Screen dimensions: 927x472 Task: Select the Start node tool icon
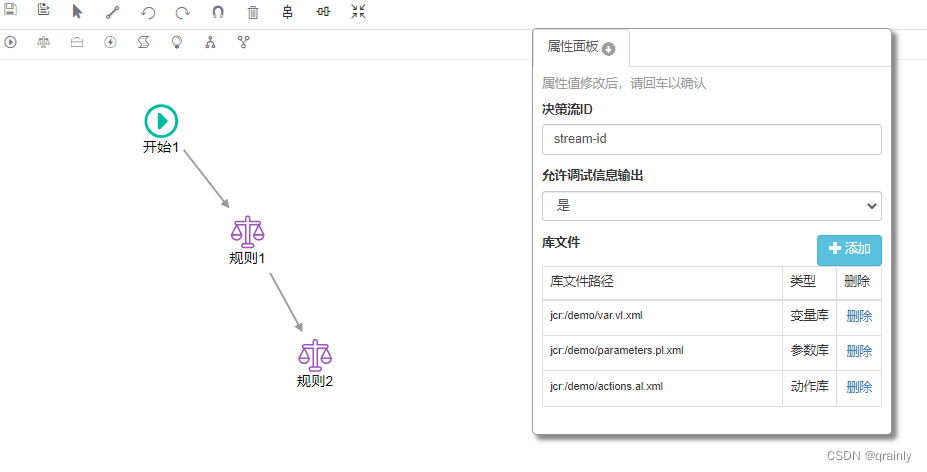pos(10,42)
